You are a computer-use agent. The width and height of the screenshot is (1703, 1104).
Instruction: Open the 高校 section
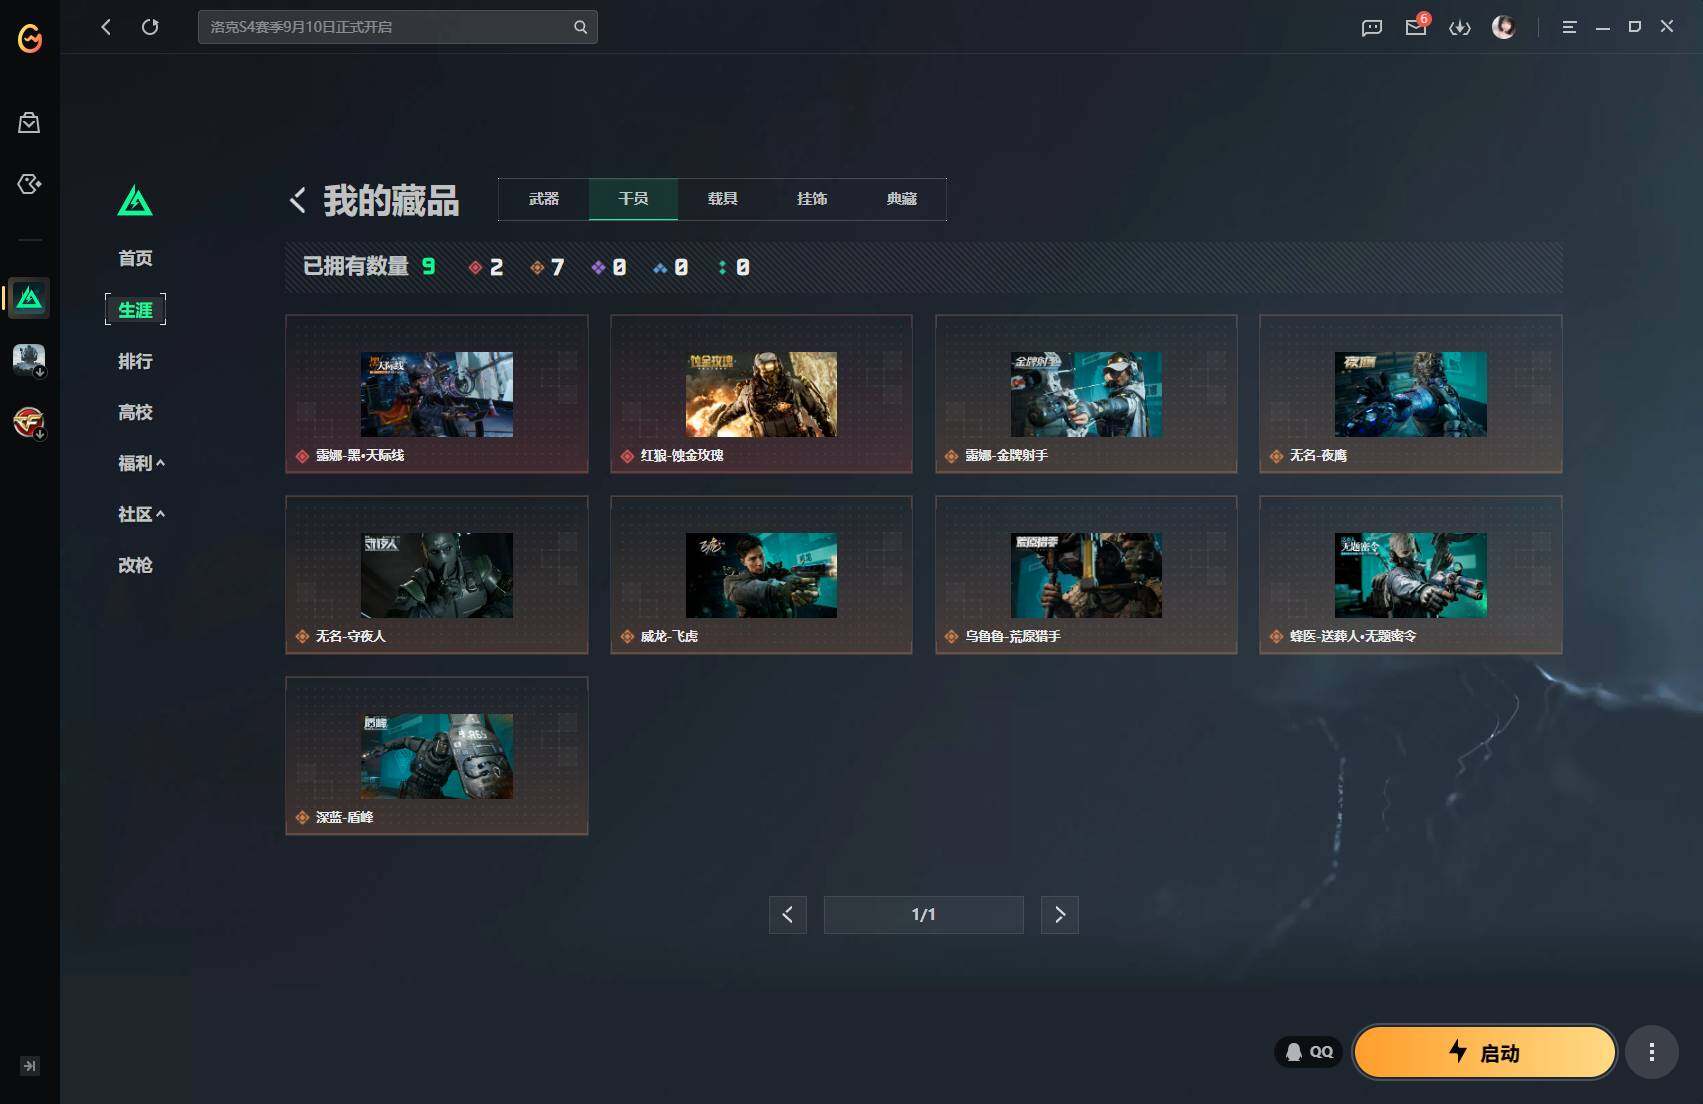click(x=135, y=412)
